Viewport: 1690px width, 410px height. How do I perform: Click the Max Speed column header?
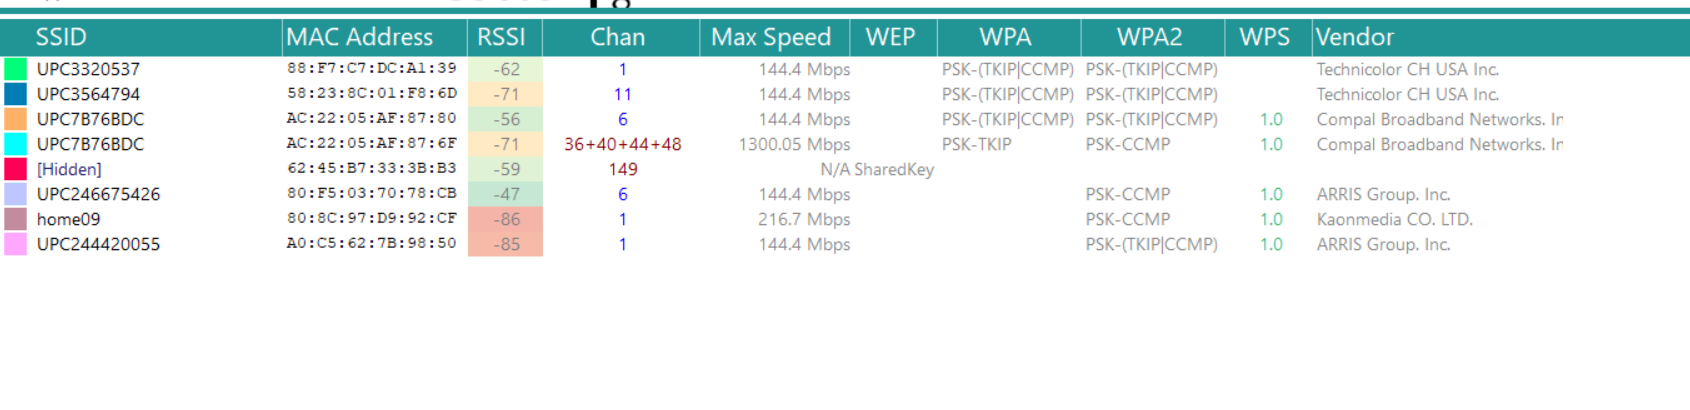pos(770,37)
